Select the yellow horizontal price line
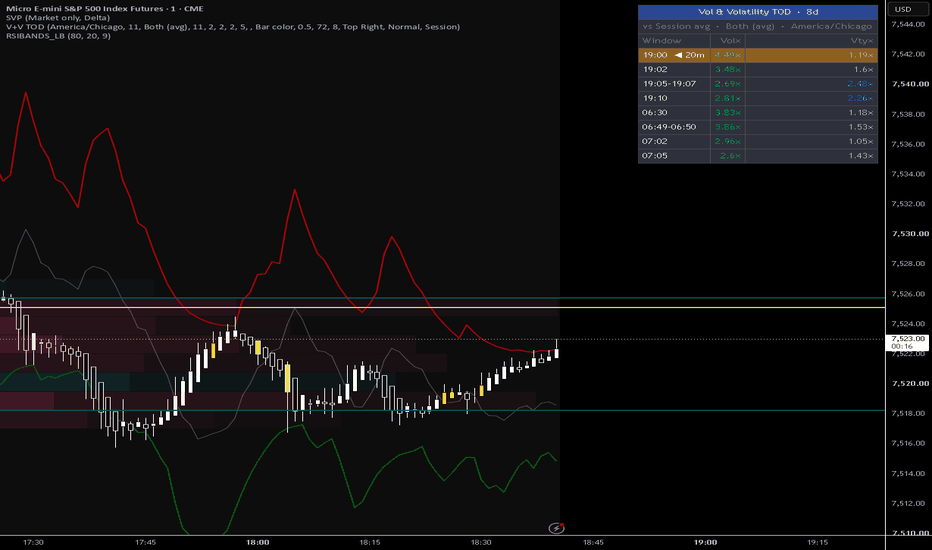The width and height of the screenshot is (932, 550). pos(442,307)
